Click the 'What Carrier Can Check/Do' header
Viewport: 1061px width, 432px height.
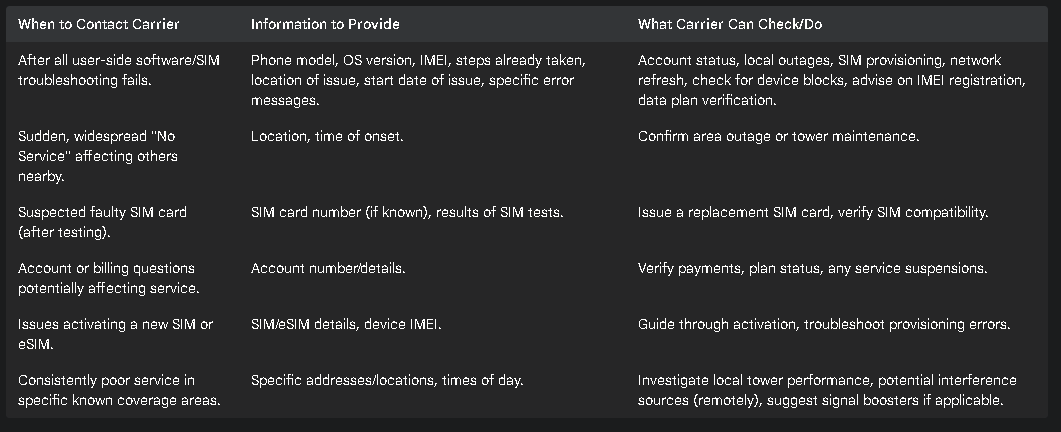tap(729, 24)
